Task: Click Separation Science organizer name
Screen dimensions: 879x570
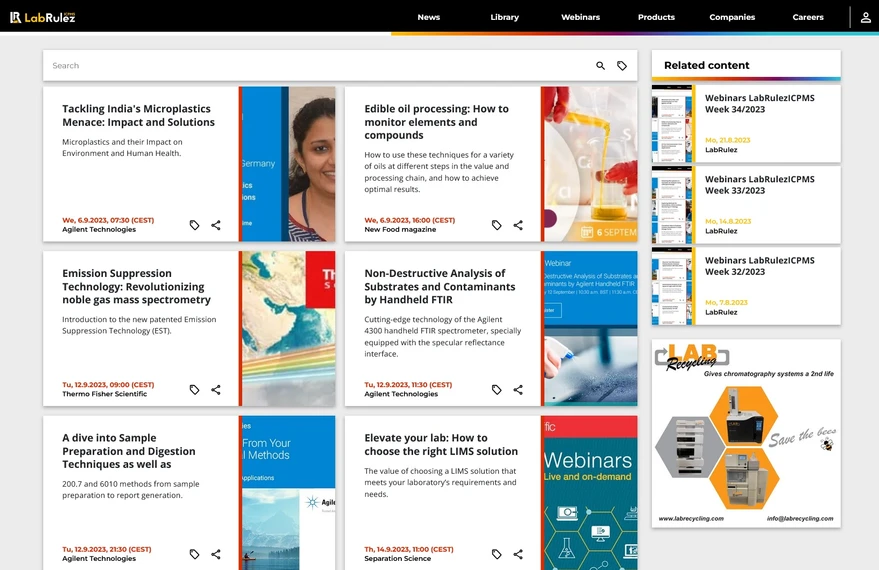Action: [398, 559]
